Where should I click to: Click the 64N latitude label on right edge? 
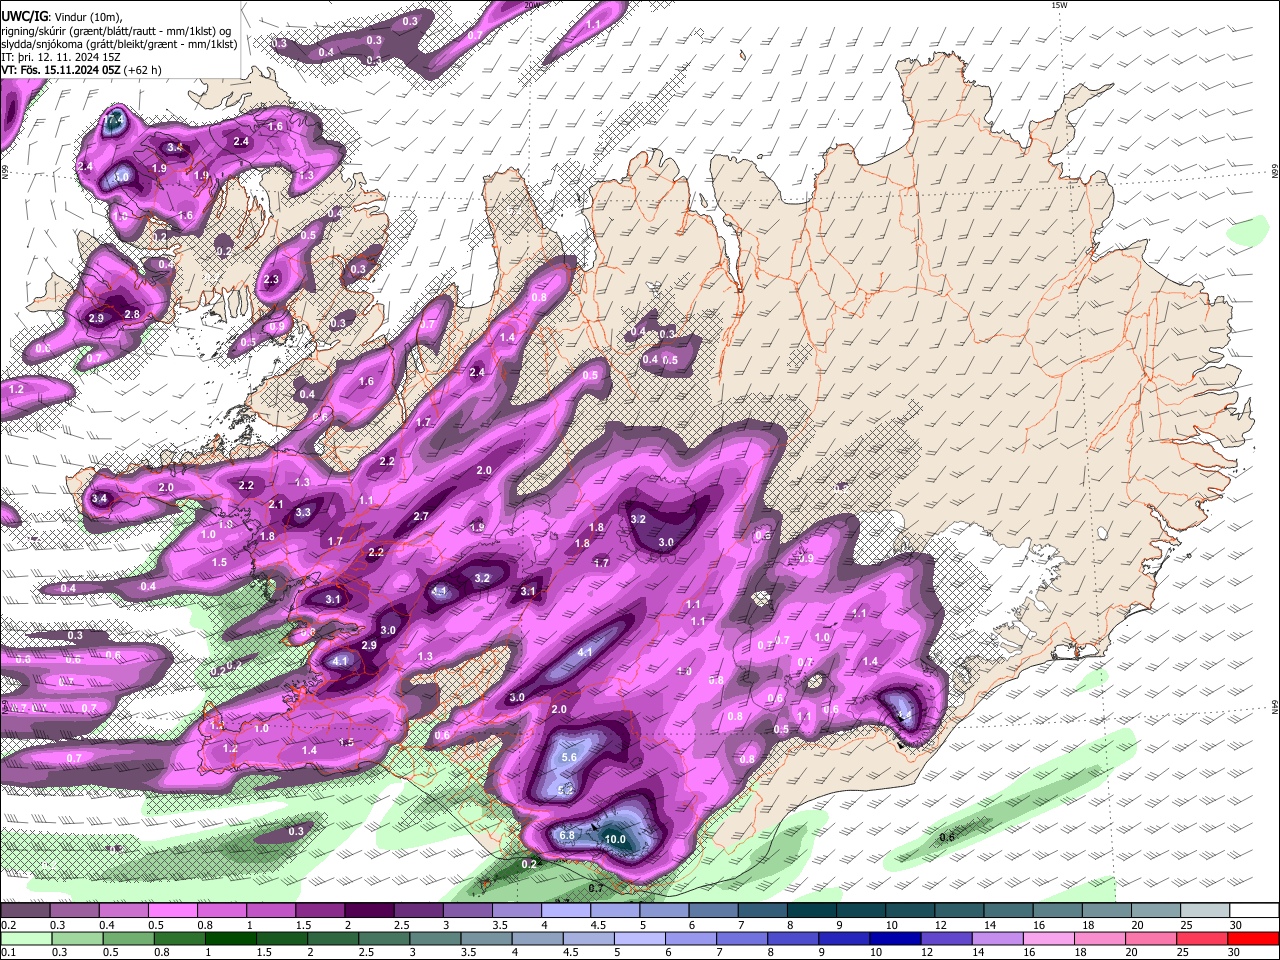[1275, 706]
